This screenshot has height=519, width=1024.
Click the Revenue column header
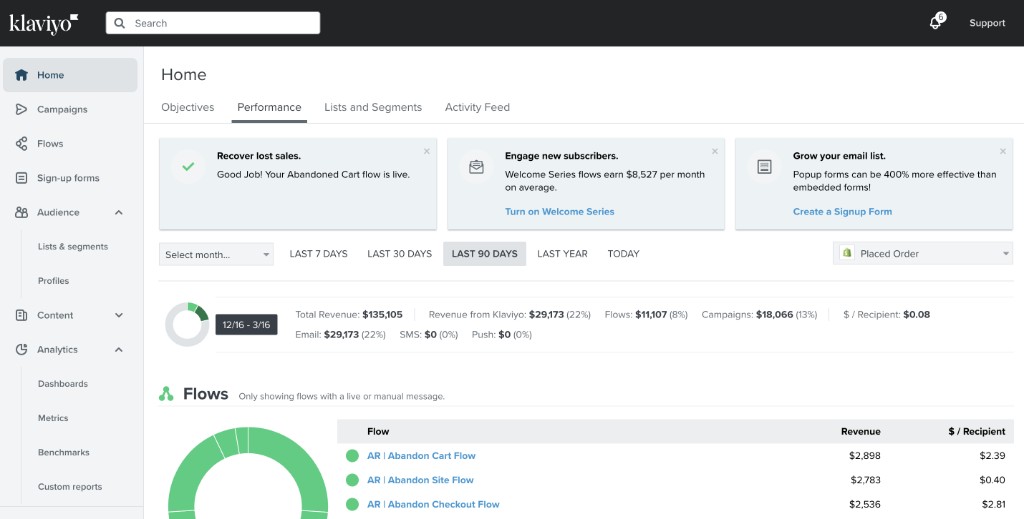(861, 432)
